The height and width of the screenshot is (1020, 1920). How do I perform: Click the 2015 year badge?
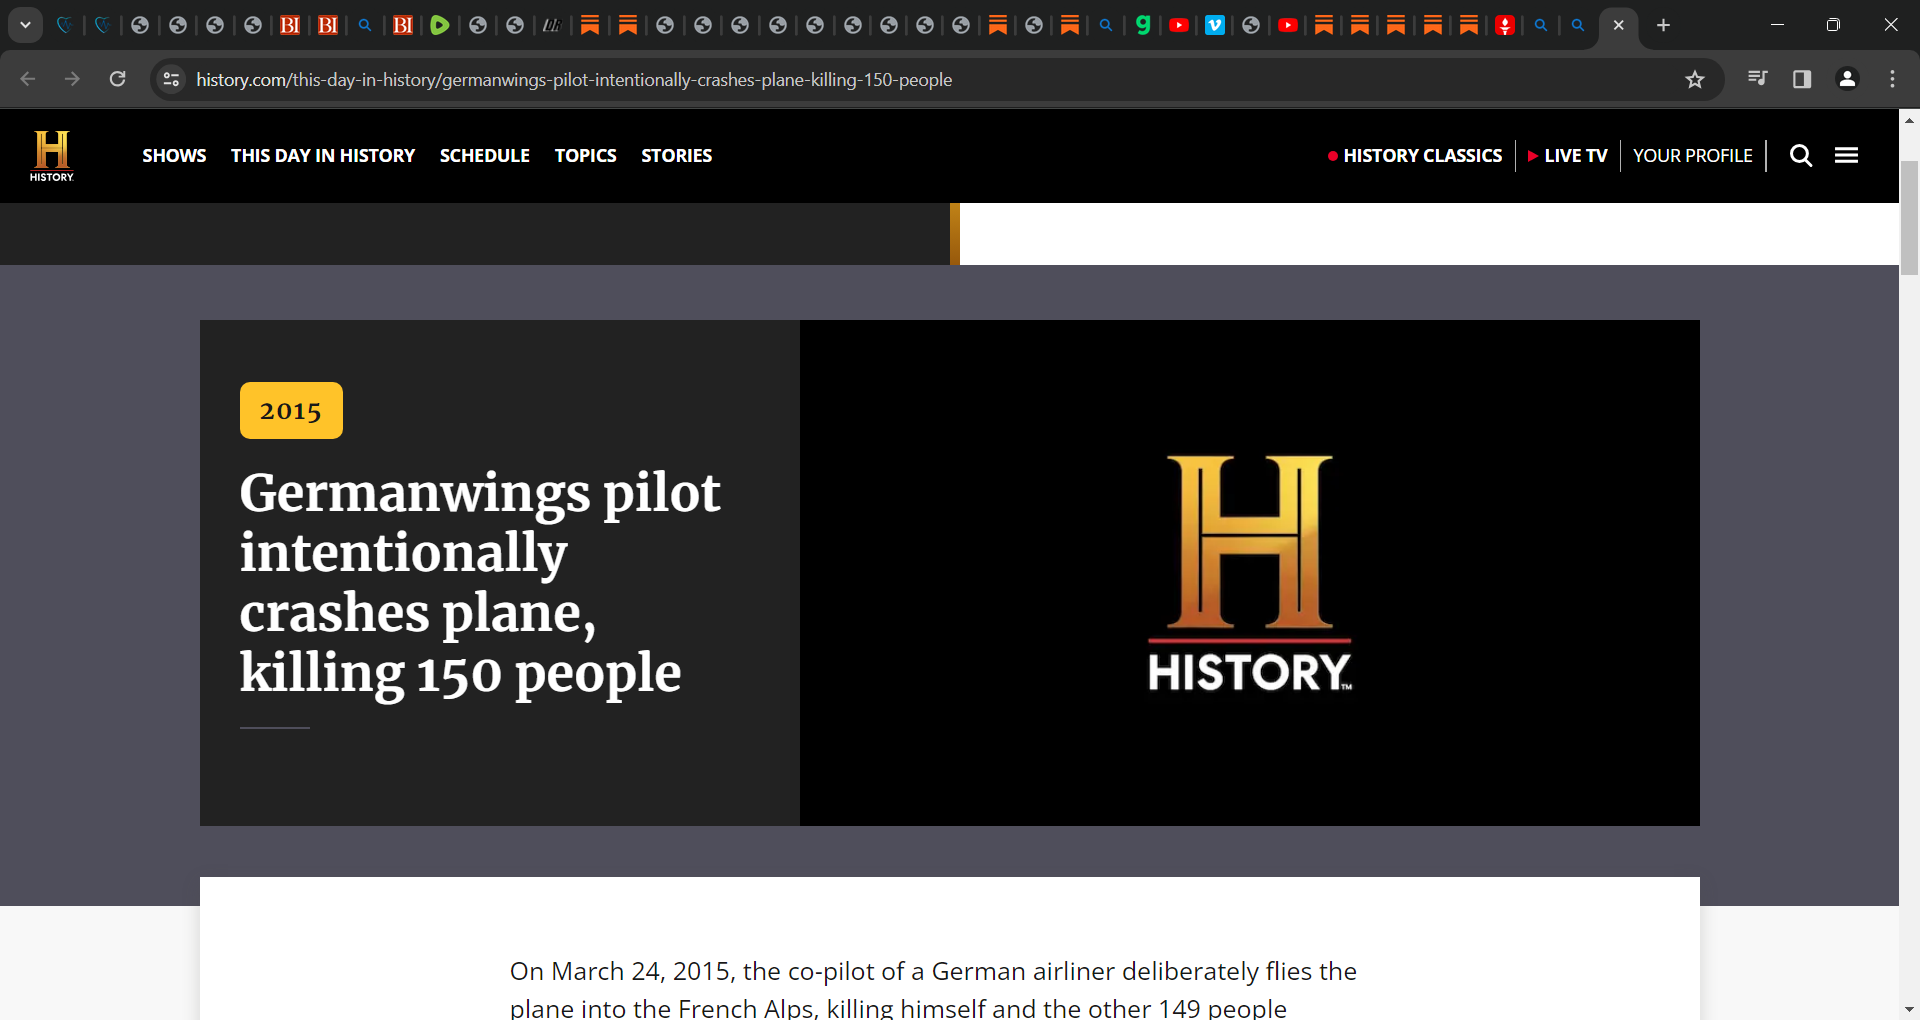[x=291, y=410]
